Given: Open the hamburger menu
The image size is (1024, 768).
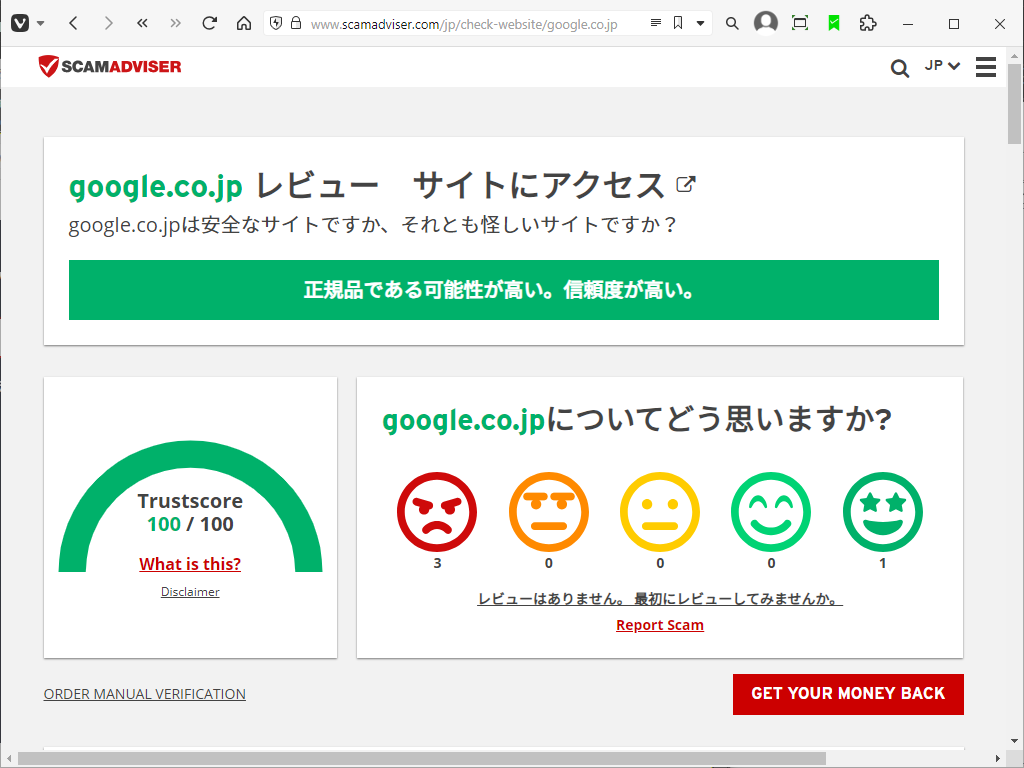Looking at the screenshot, I should 986,67.
